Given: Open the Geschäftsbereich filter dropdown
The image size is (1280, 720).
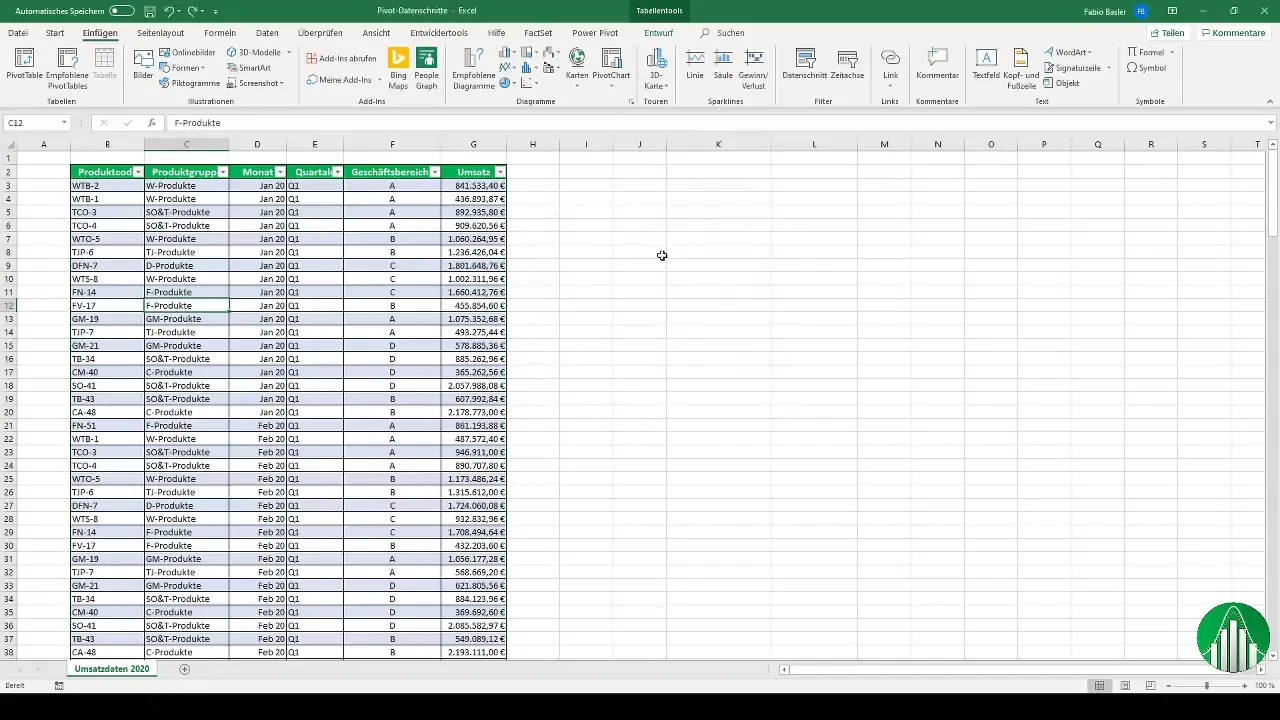Looking at the screenshot, I should pyautogui.click(x=435, y=172).
